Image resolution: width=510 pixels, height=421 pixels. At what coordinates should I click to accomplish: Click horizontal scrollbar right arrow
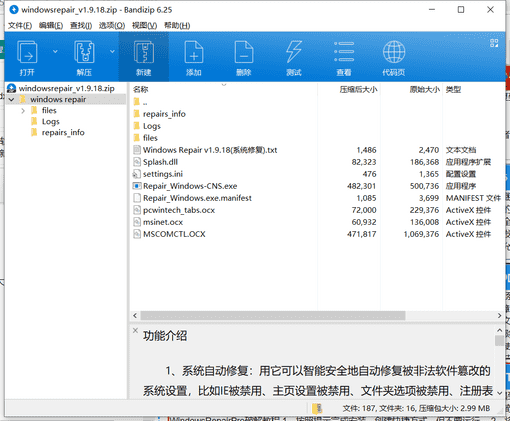499,315
